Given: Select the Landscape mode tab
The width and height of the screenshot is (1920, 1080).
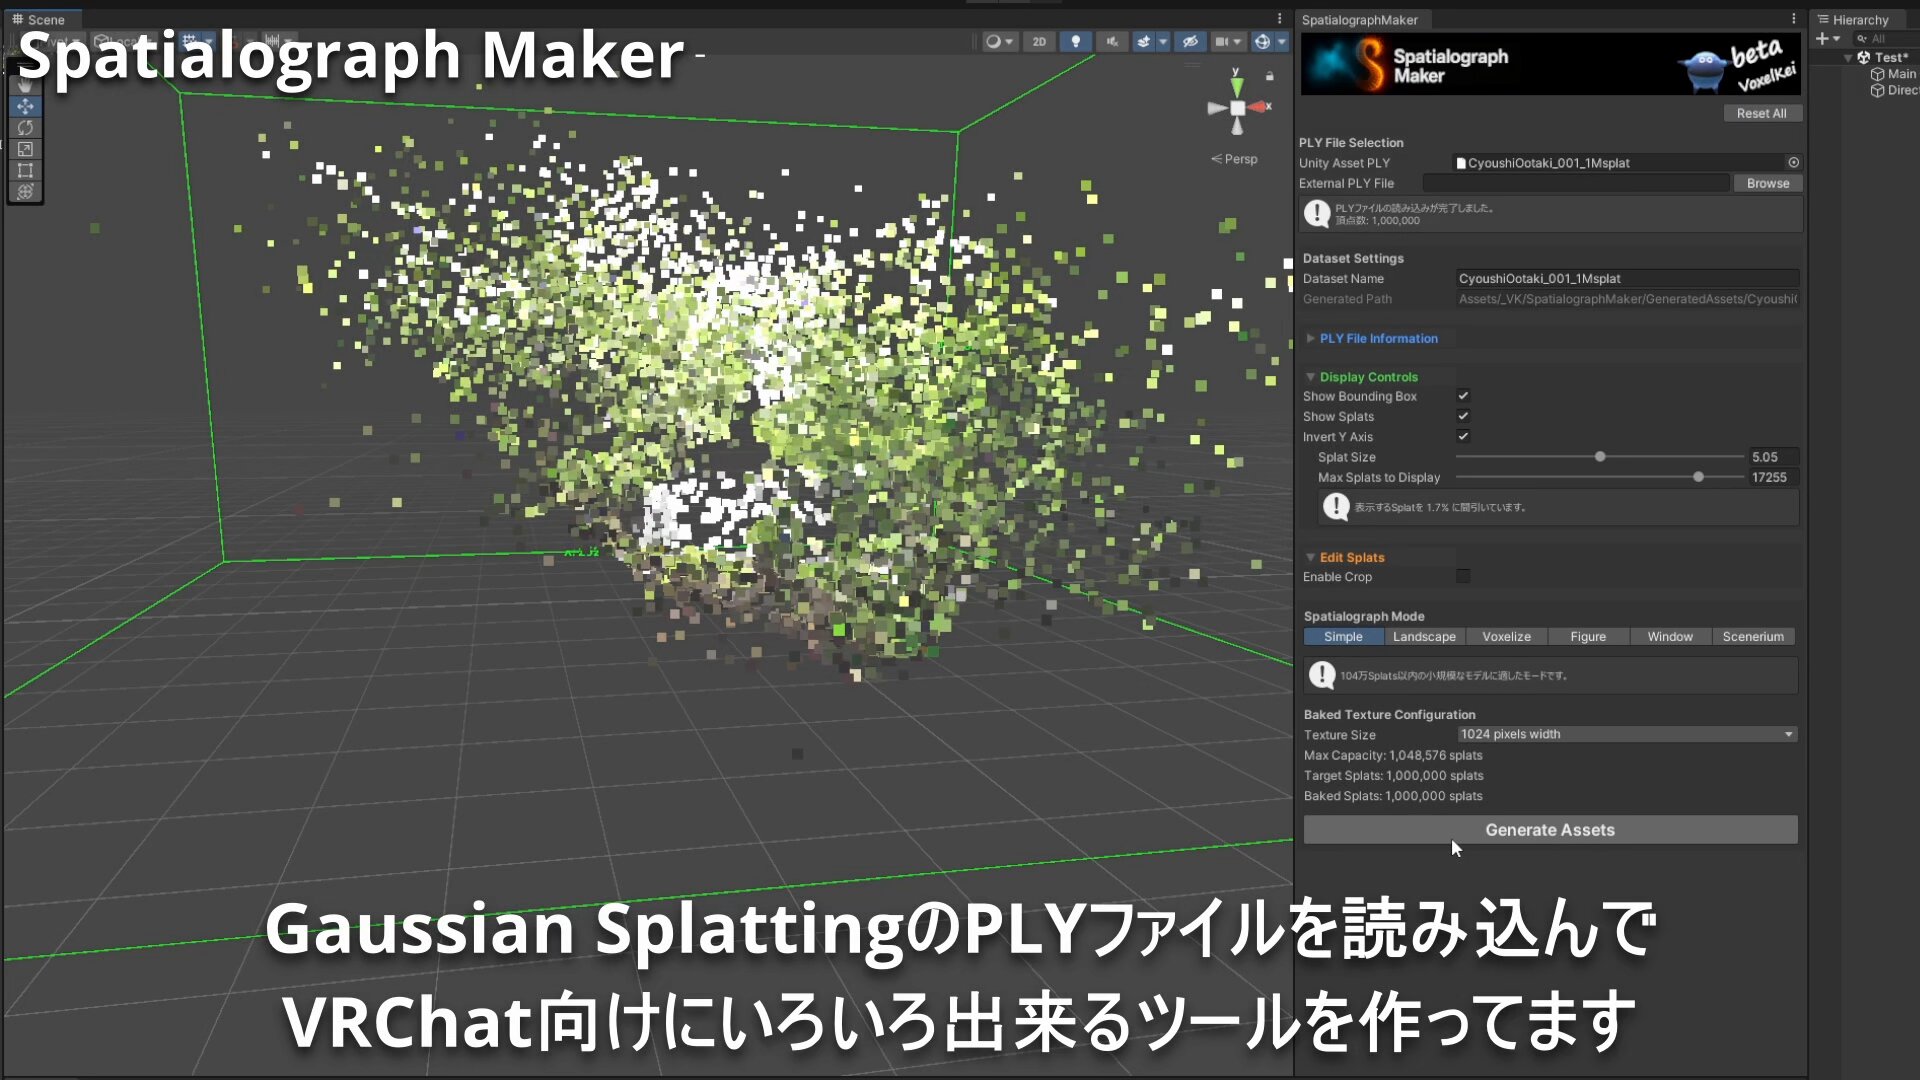Looking at the screenshot, I should click(1424, 637).
